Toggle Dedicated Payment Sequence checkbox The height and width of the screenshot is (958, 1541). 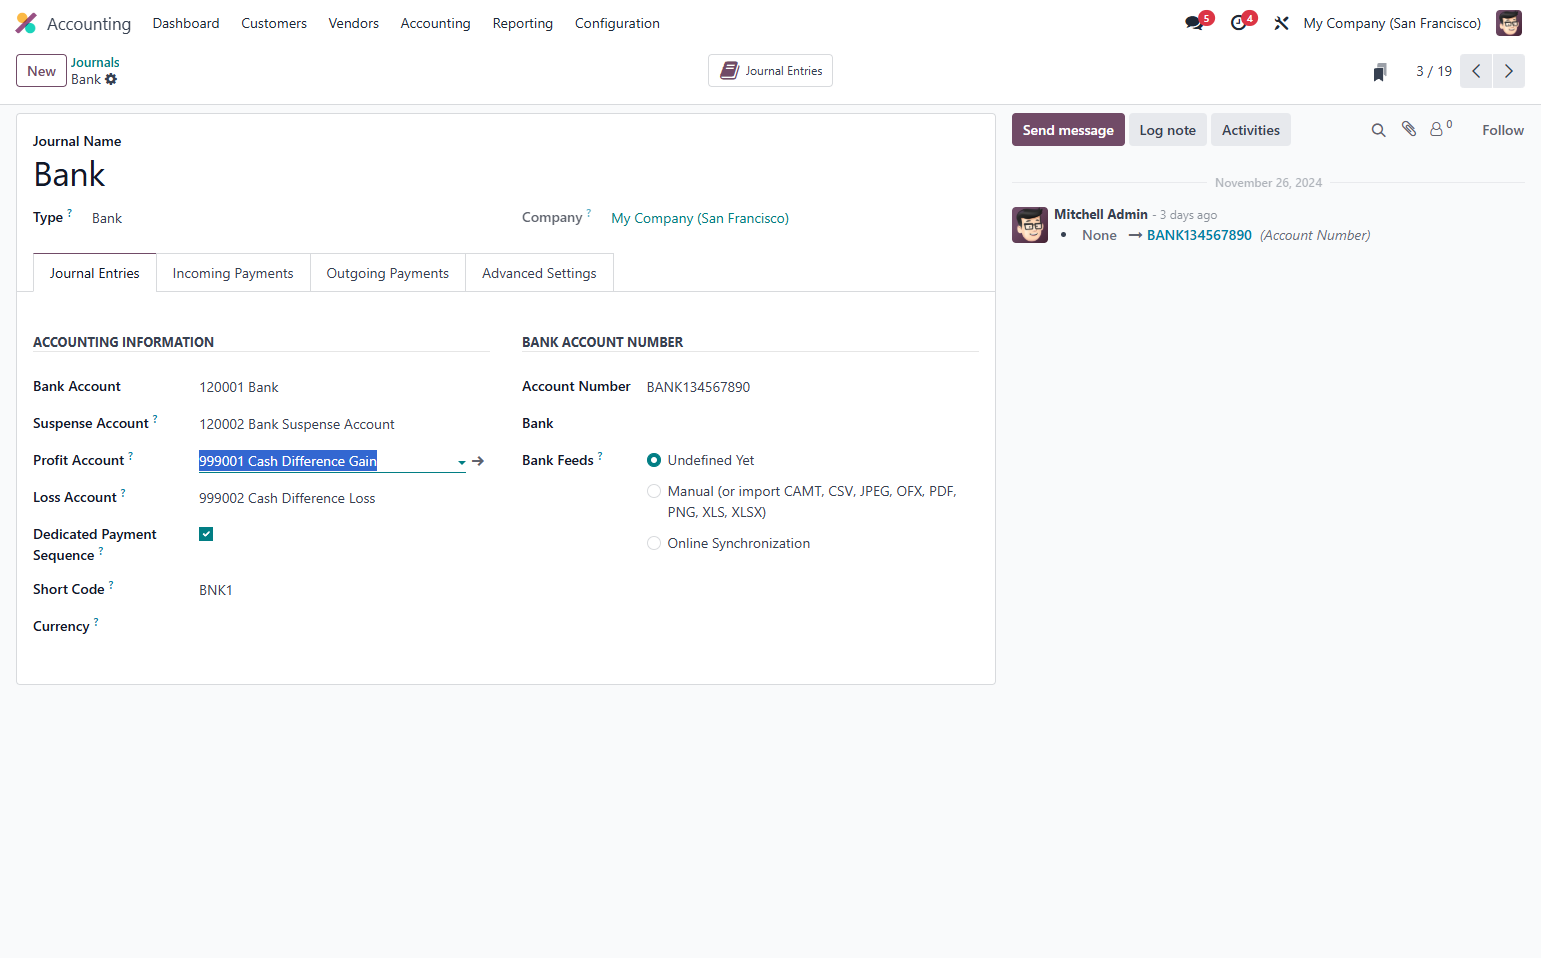point(206,534)
